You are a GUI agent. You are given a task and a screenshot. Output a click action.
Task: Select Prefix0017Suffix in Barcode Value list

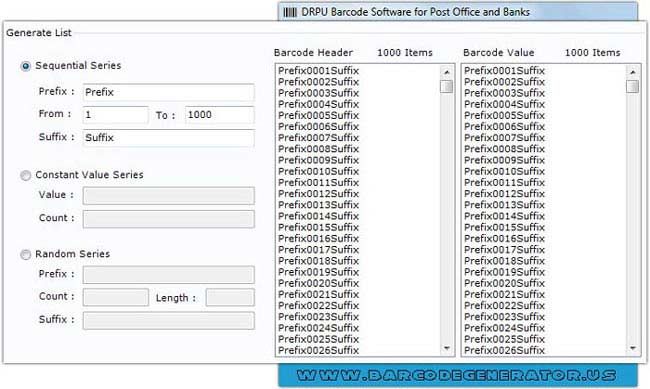coord(504,250)
